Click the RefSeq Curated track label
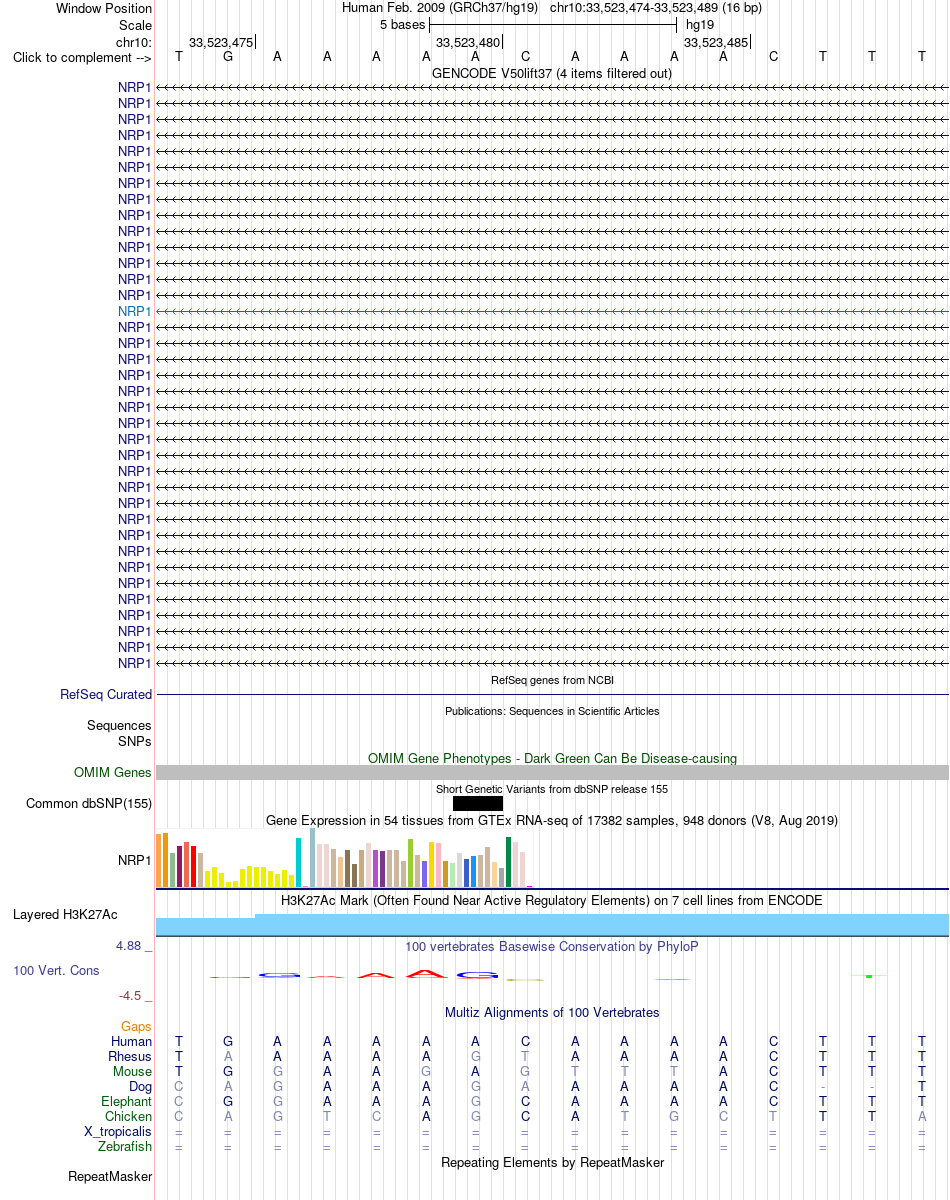Viewport: 950px width, 1200px height. coord(106,694)
